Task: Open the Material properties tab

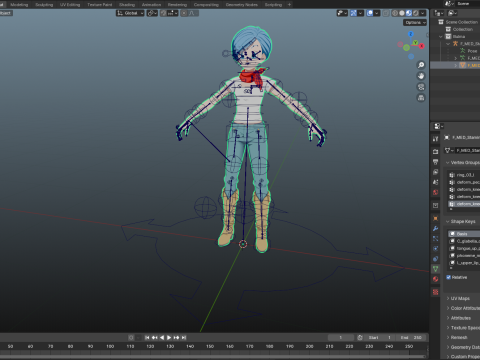Action: (435, 279)
